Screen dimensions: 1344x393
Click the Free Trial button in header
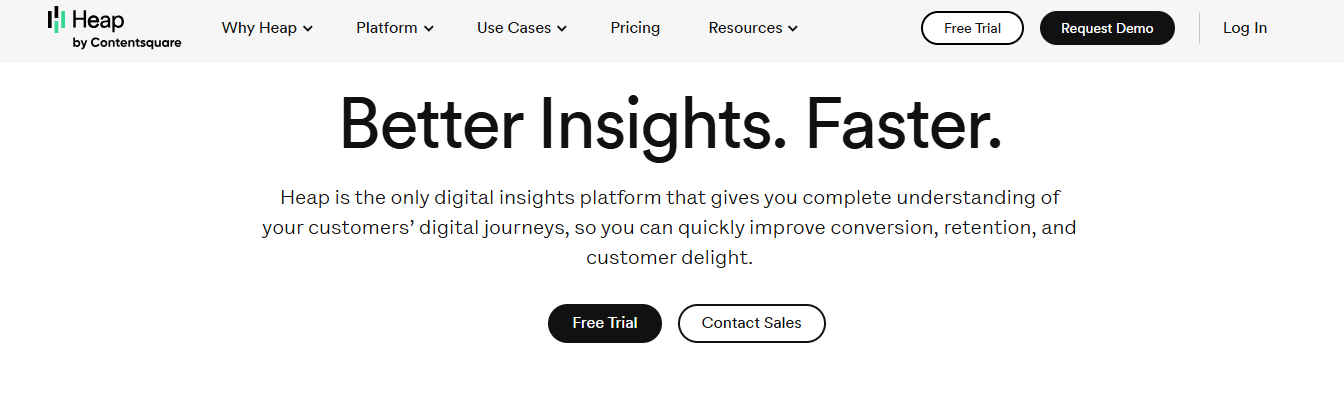pyautogui.click(x=972, y=28)
